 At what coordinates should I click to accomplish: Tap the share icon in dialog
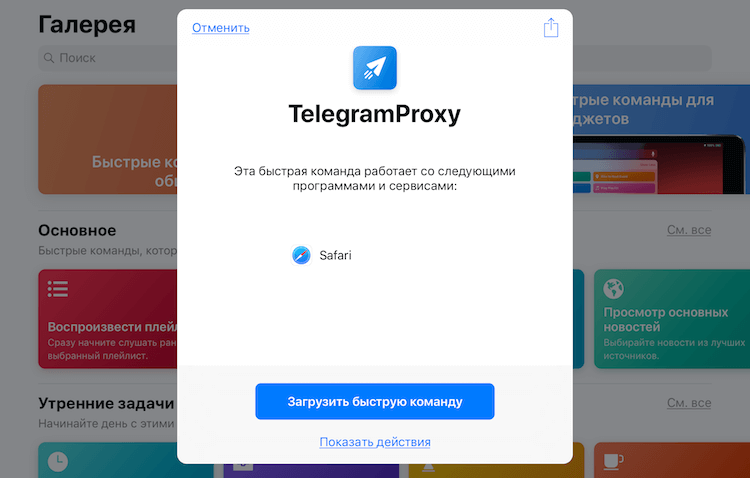tap(551, 28)
